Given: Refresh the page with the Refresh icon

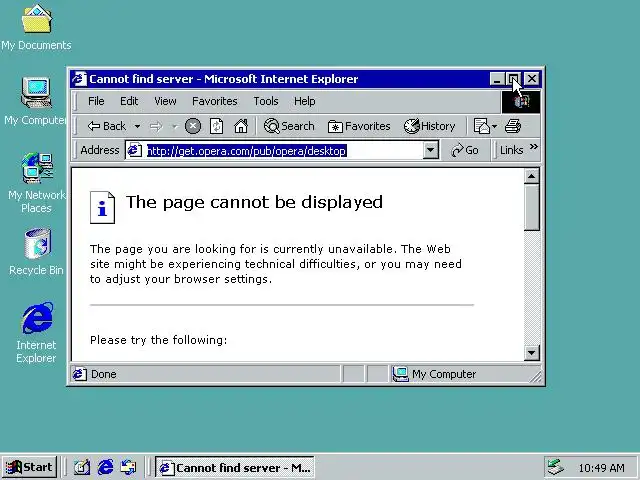Looking at the screenshot, I should (216, 126).
